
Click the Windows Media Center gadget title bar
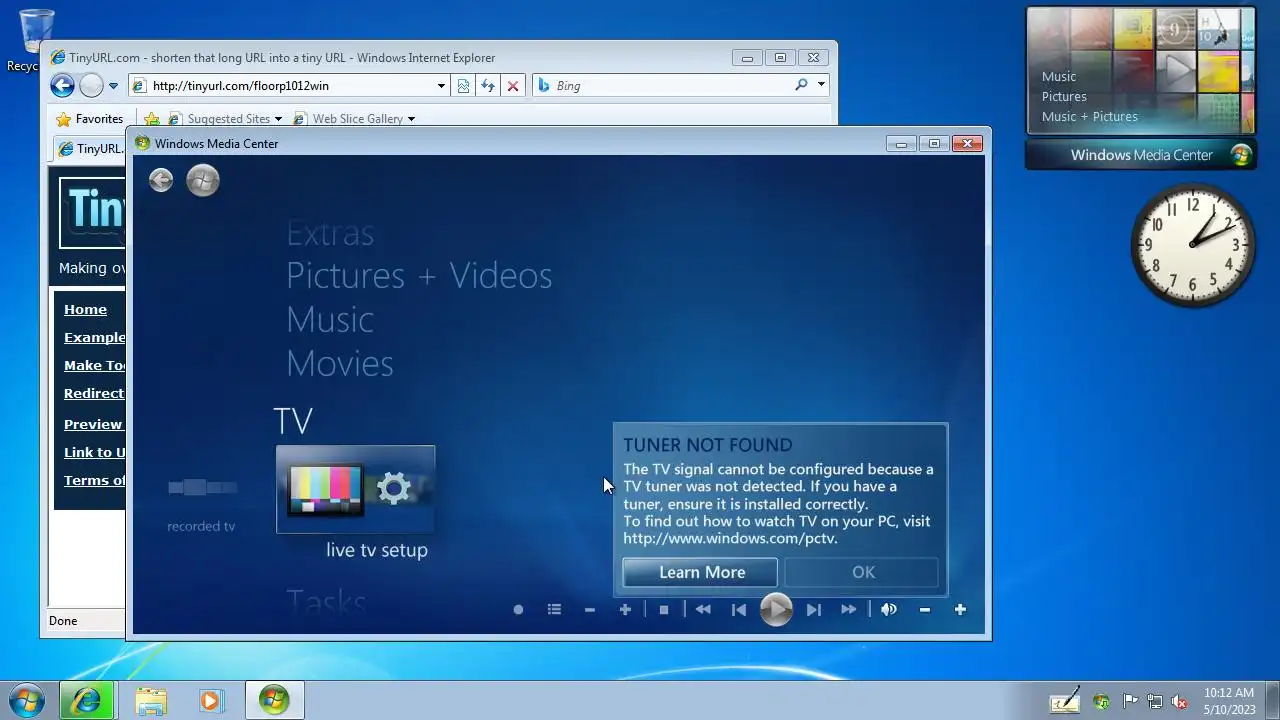pyautogui.click(x=1141, y=155)
